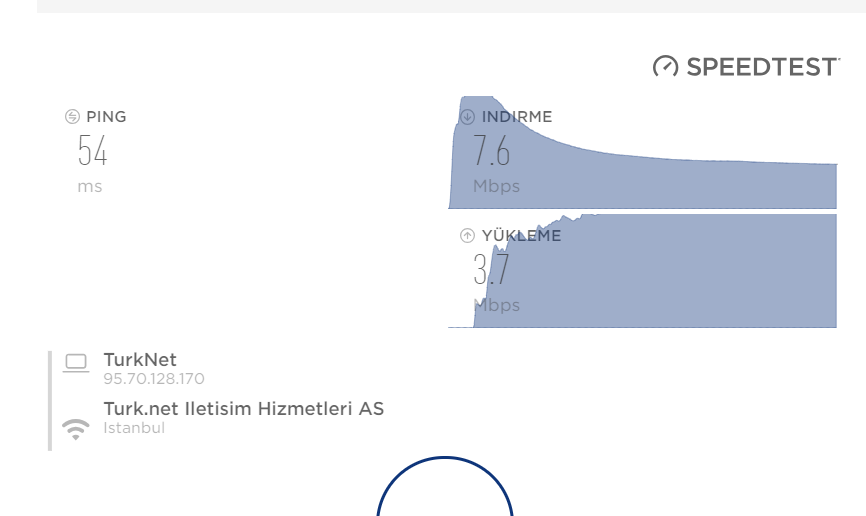Click the download arrow icon beside INDIRME

(467, 117)
